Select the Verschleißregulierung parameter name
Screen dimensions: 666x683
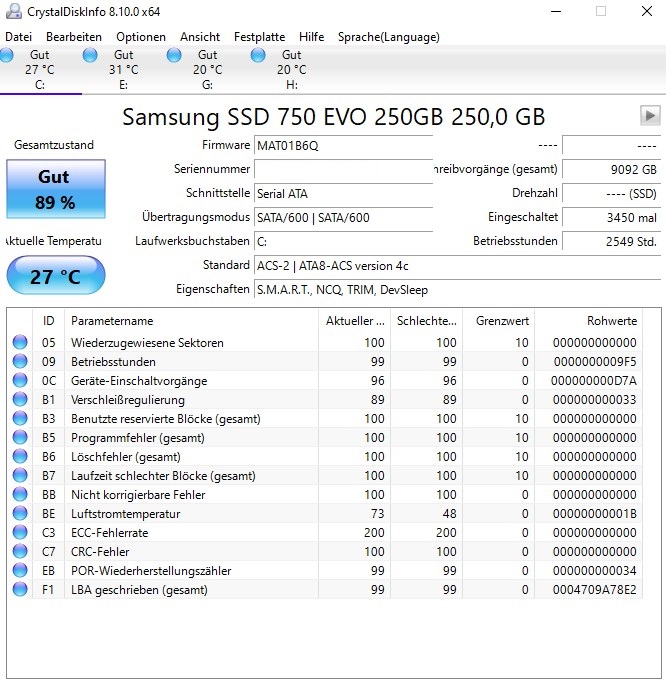(128, 400)
